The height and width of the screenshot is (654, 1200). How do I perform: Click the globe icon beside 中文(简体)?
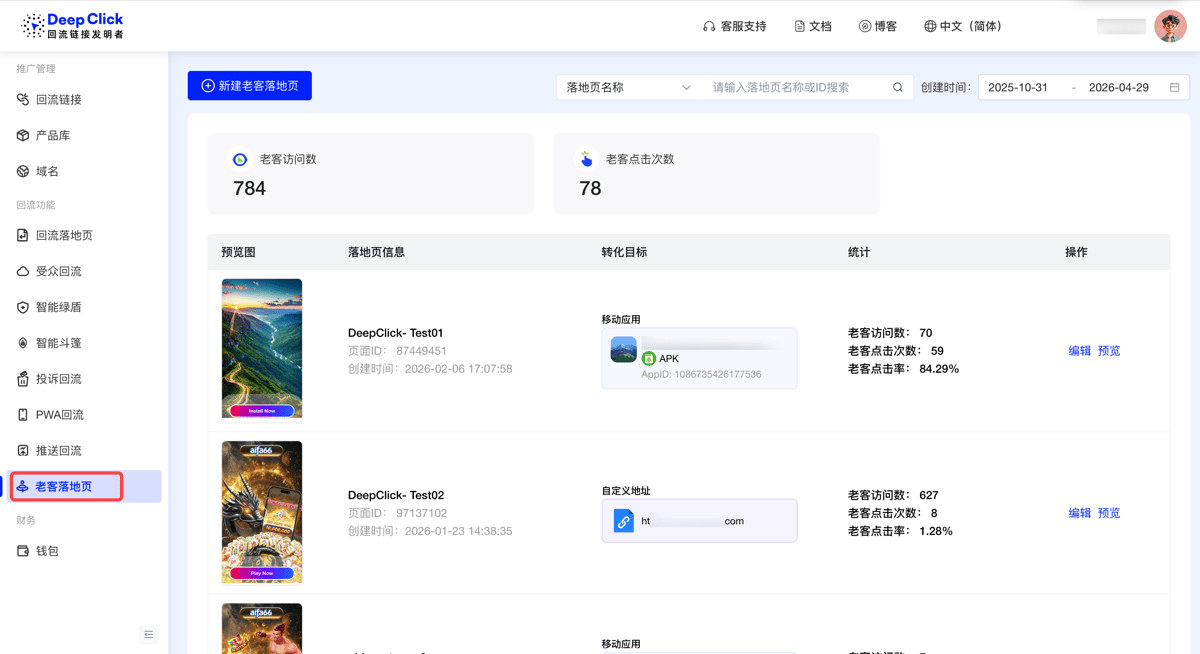tap(930, 26)
